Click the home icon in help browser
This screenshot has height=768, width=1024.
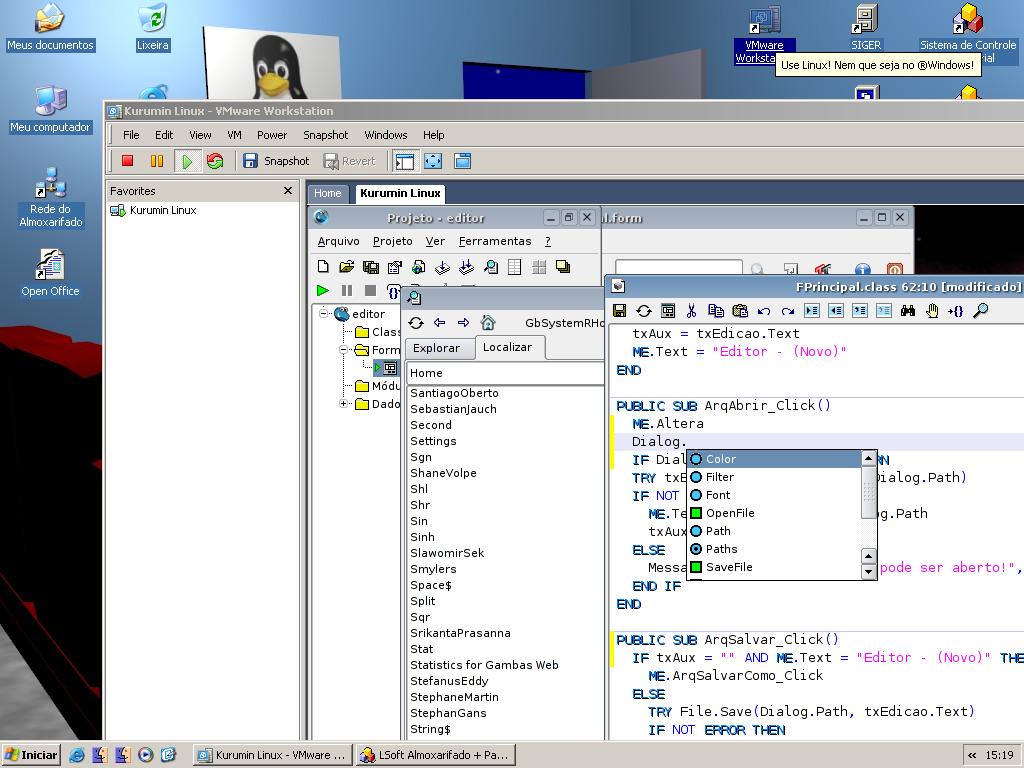[x=488, y=323]
